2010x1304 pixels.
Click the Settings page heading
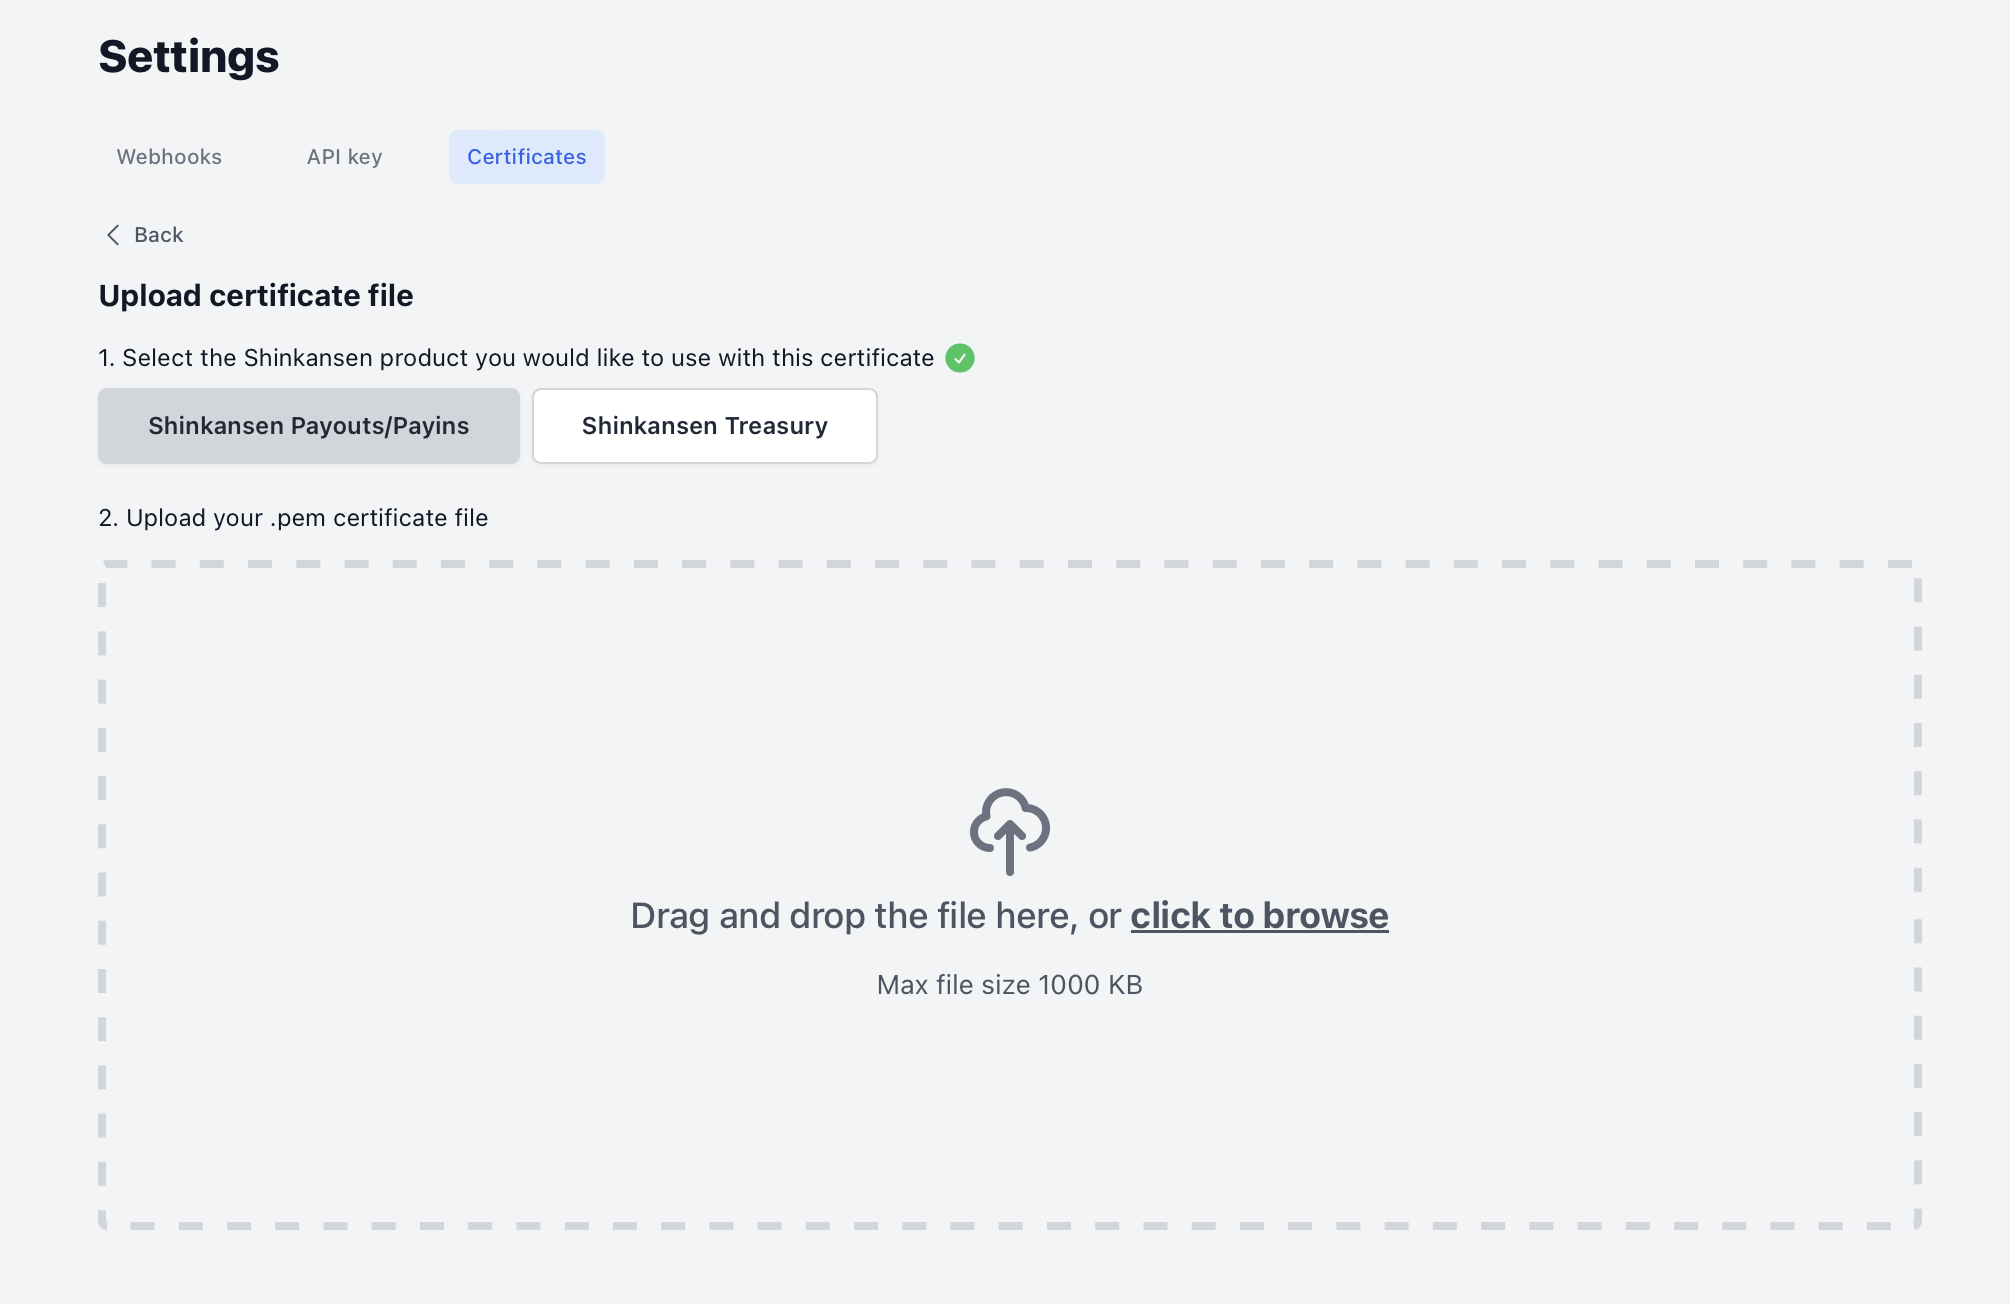[189, 56]
